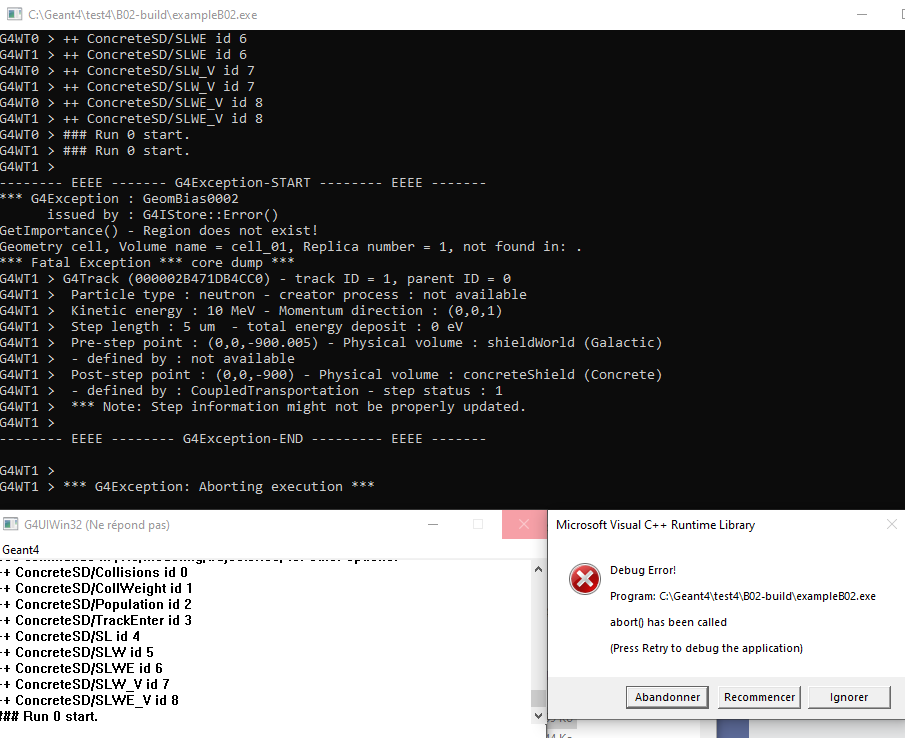
Task: Click the 'Debug Error!' heading text
Action: (x=643, y=570)
